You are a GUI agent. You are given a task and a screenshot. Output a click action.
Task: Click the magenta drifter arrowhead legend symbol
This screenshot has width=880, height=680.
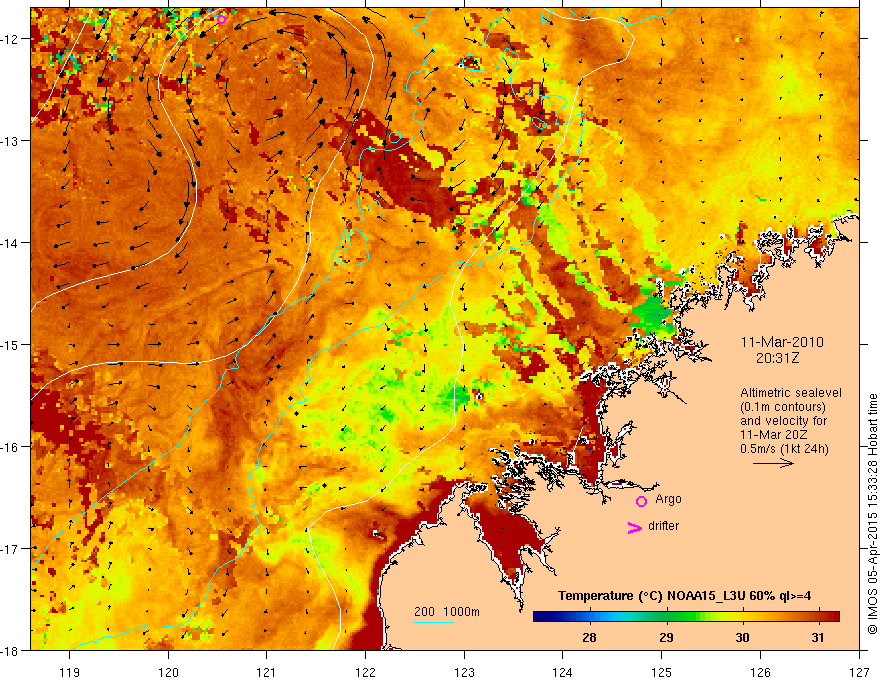point(635,527)
